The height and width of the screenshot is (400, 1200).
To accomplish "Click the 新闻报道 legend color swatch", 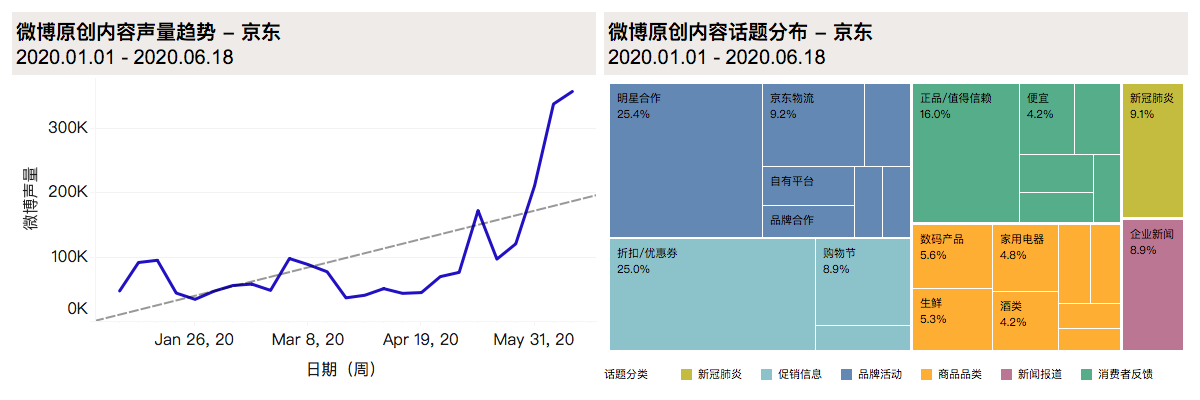I will pyautogui.click(x=1006, y=375).
